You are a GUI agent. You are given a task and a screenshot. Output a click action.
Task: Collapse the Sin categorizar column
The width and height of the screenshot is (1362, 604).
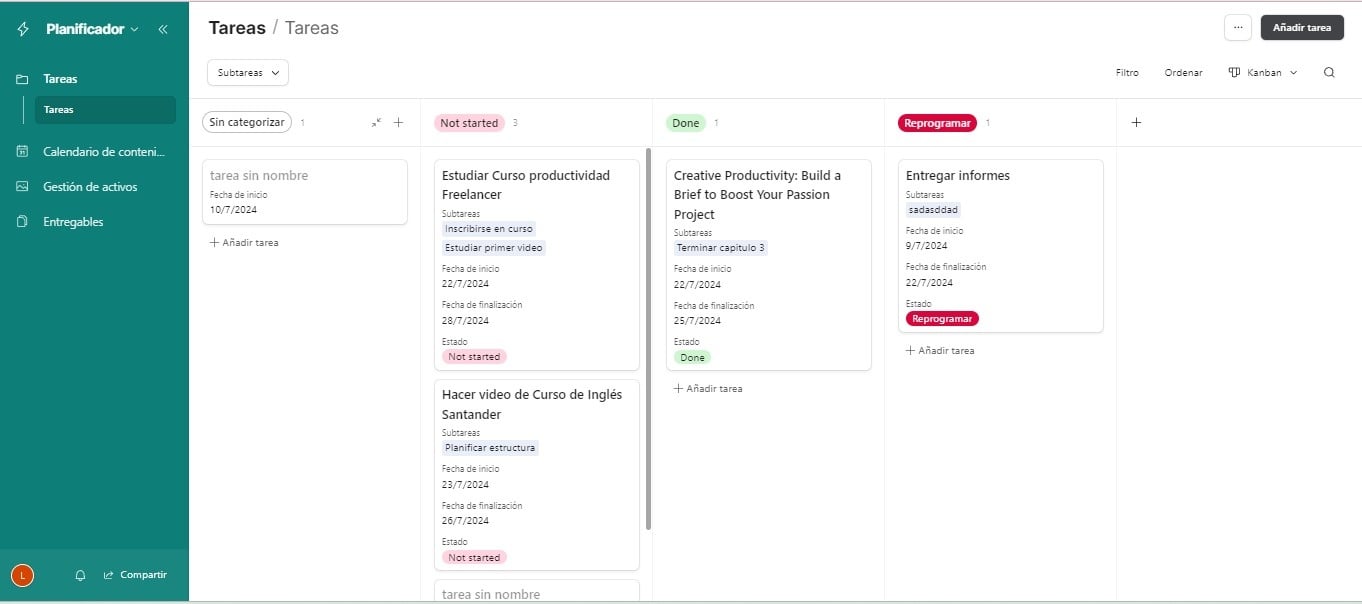[376, 123]
